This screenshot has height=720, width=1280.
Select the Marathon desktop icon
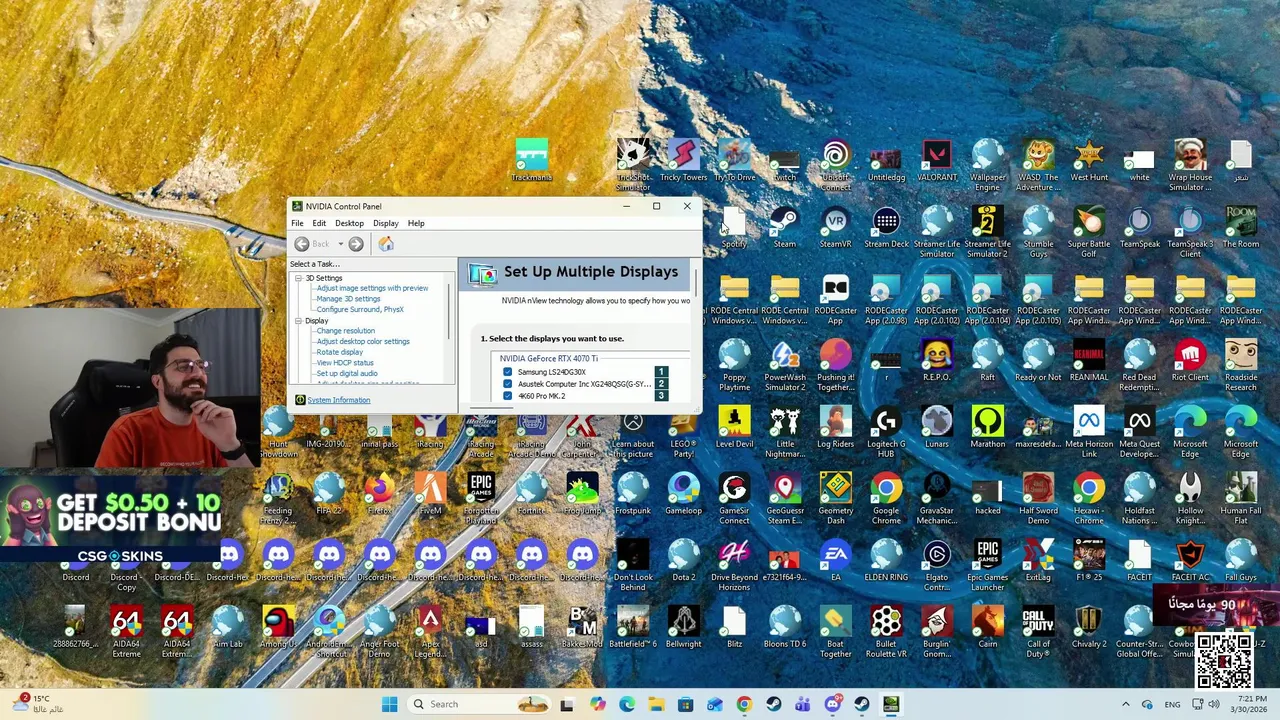987,427
